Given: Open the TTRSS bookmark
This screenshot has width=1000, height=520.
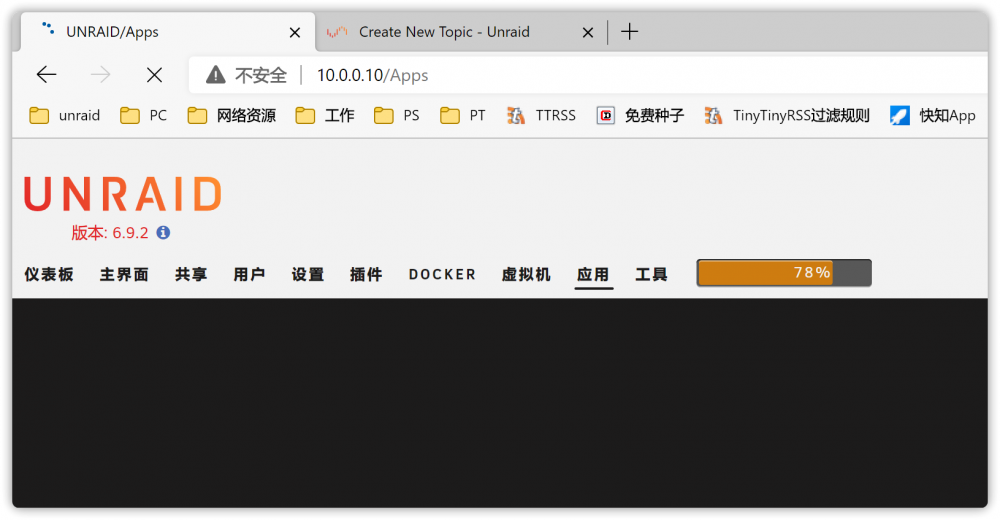Looking at the screenshot, I should pos(541,115).
